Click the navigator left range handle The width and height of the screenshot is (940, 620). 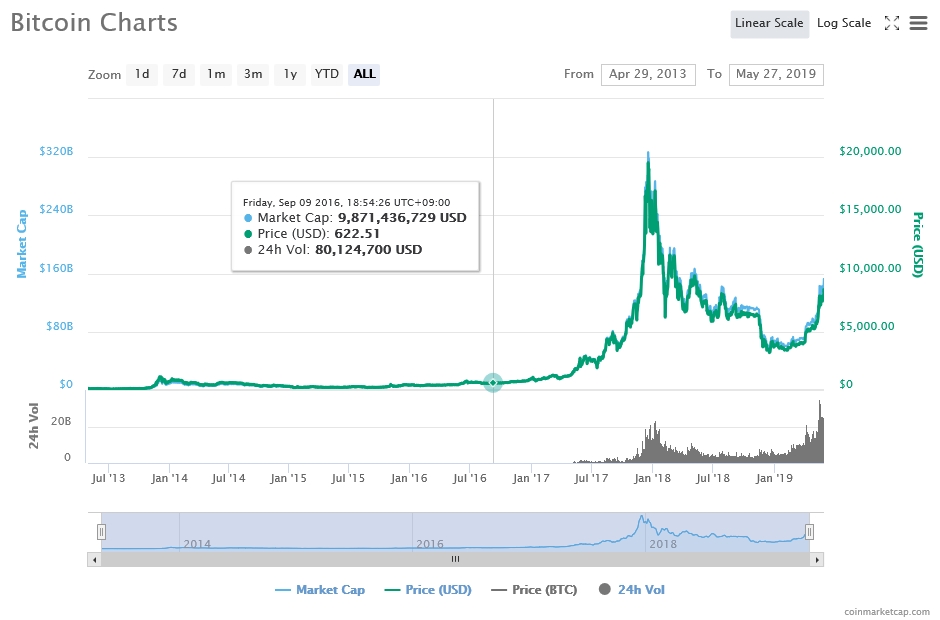click(x=101, y=532)
